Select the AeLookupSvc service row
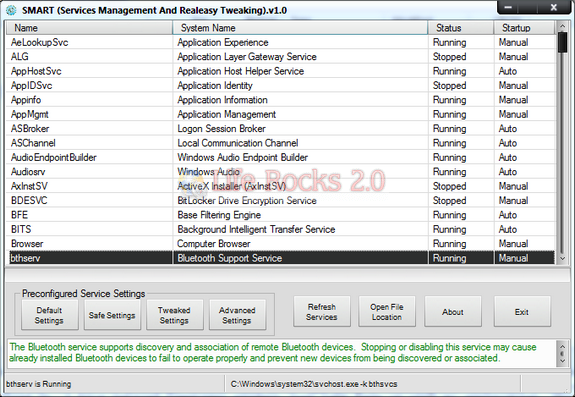This screenshot has width=575, height=397. coord(281,43)
